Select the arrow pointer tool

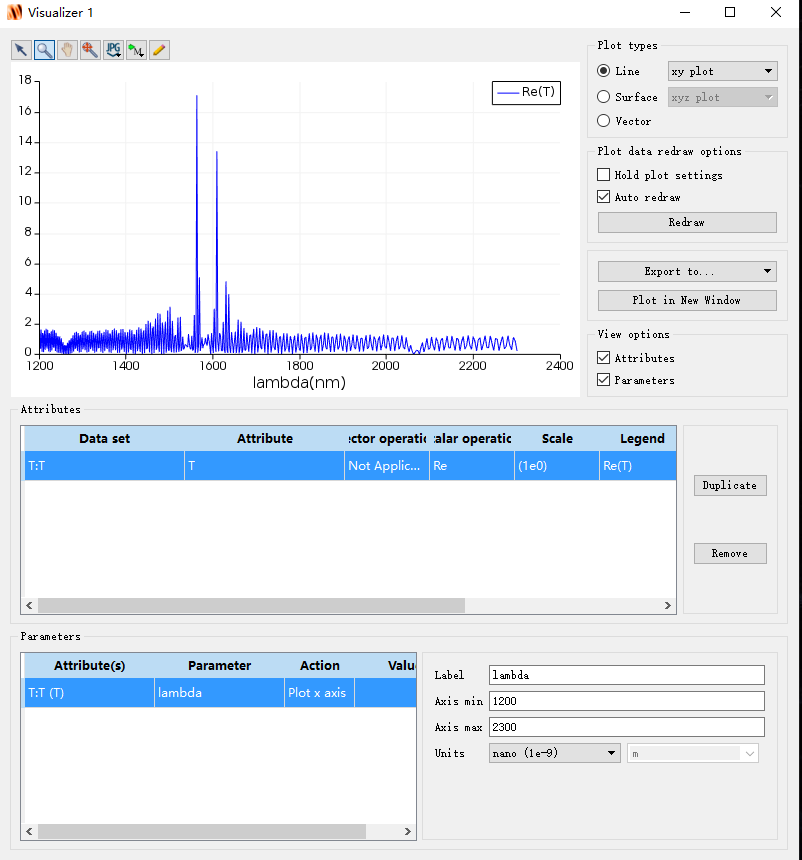[21, 50]
